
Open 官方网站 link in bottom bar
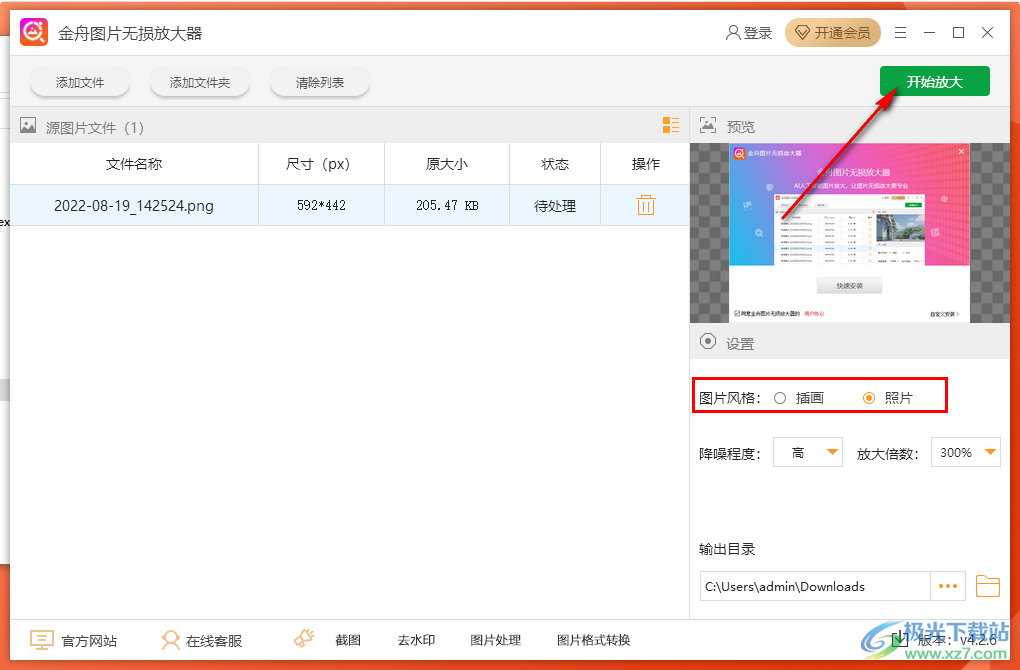click(x=89, y=641)
